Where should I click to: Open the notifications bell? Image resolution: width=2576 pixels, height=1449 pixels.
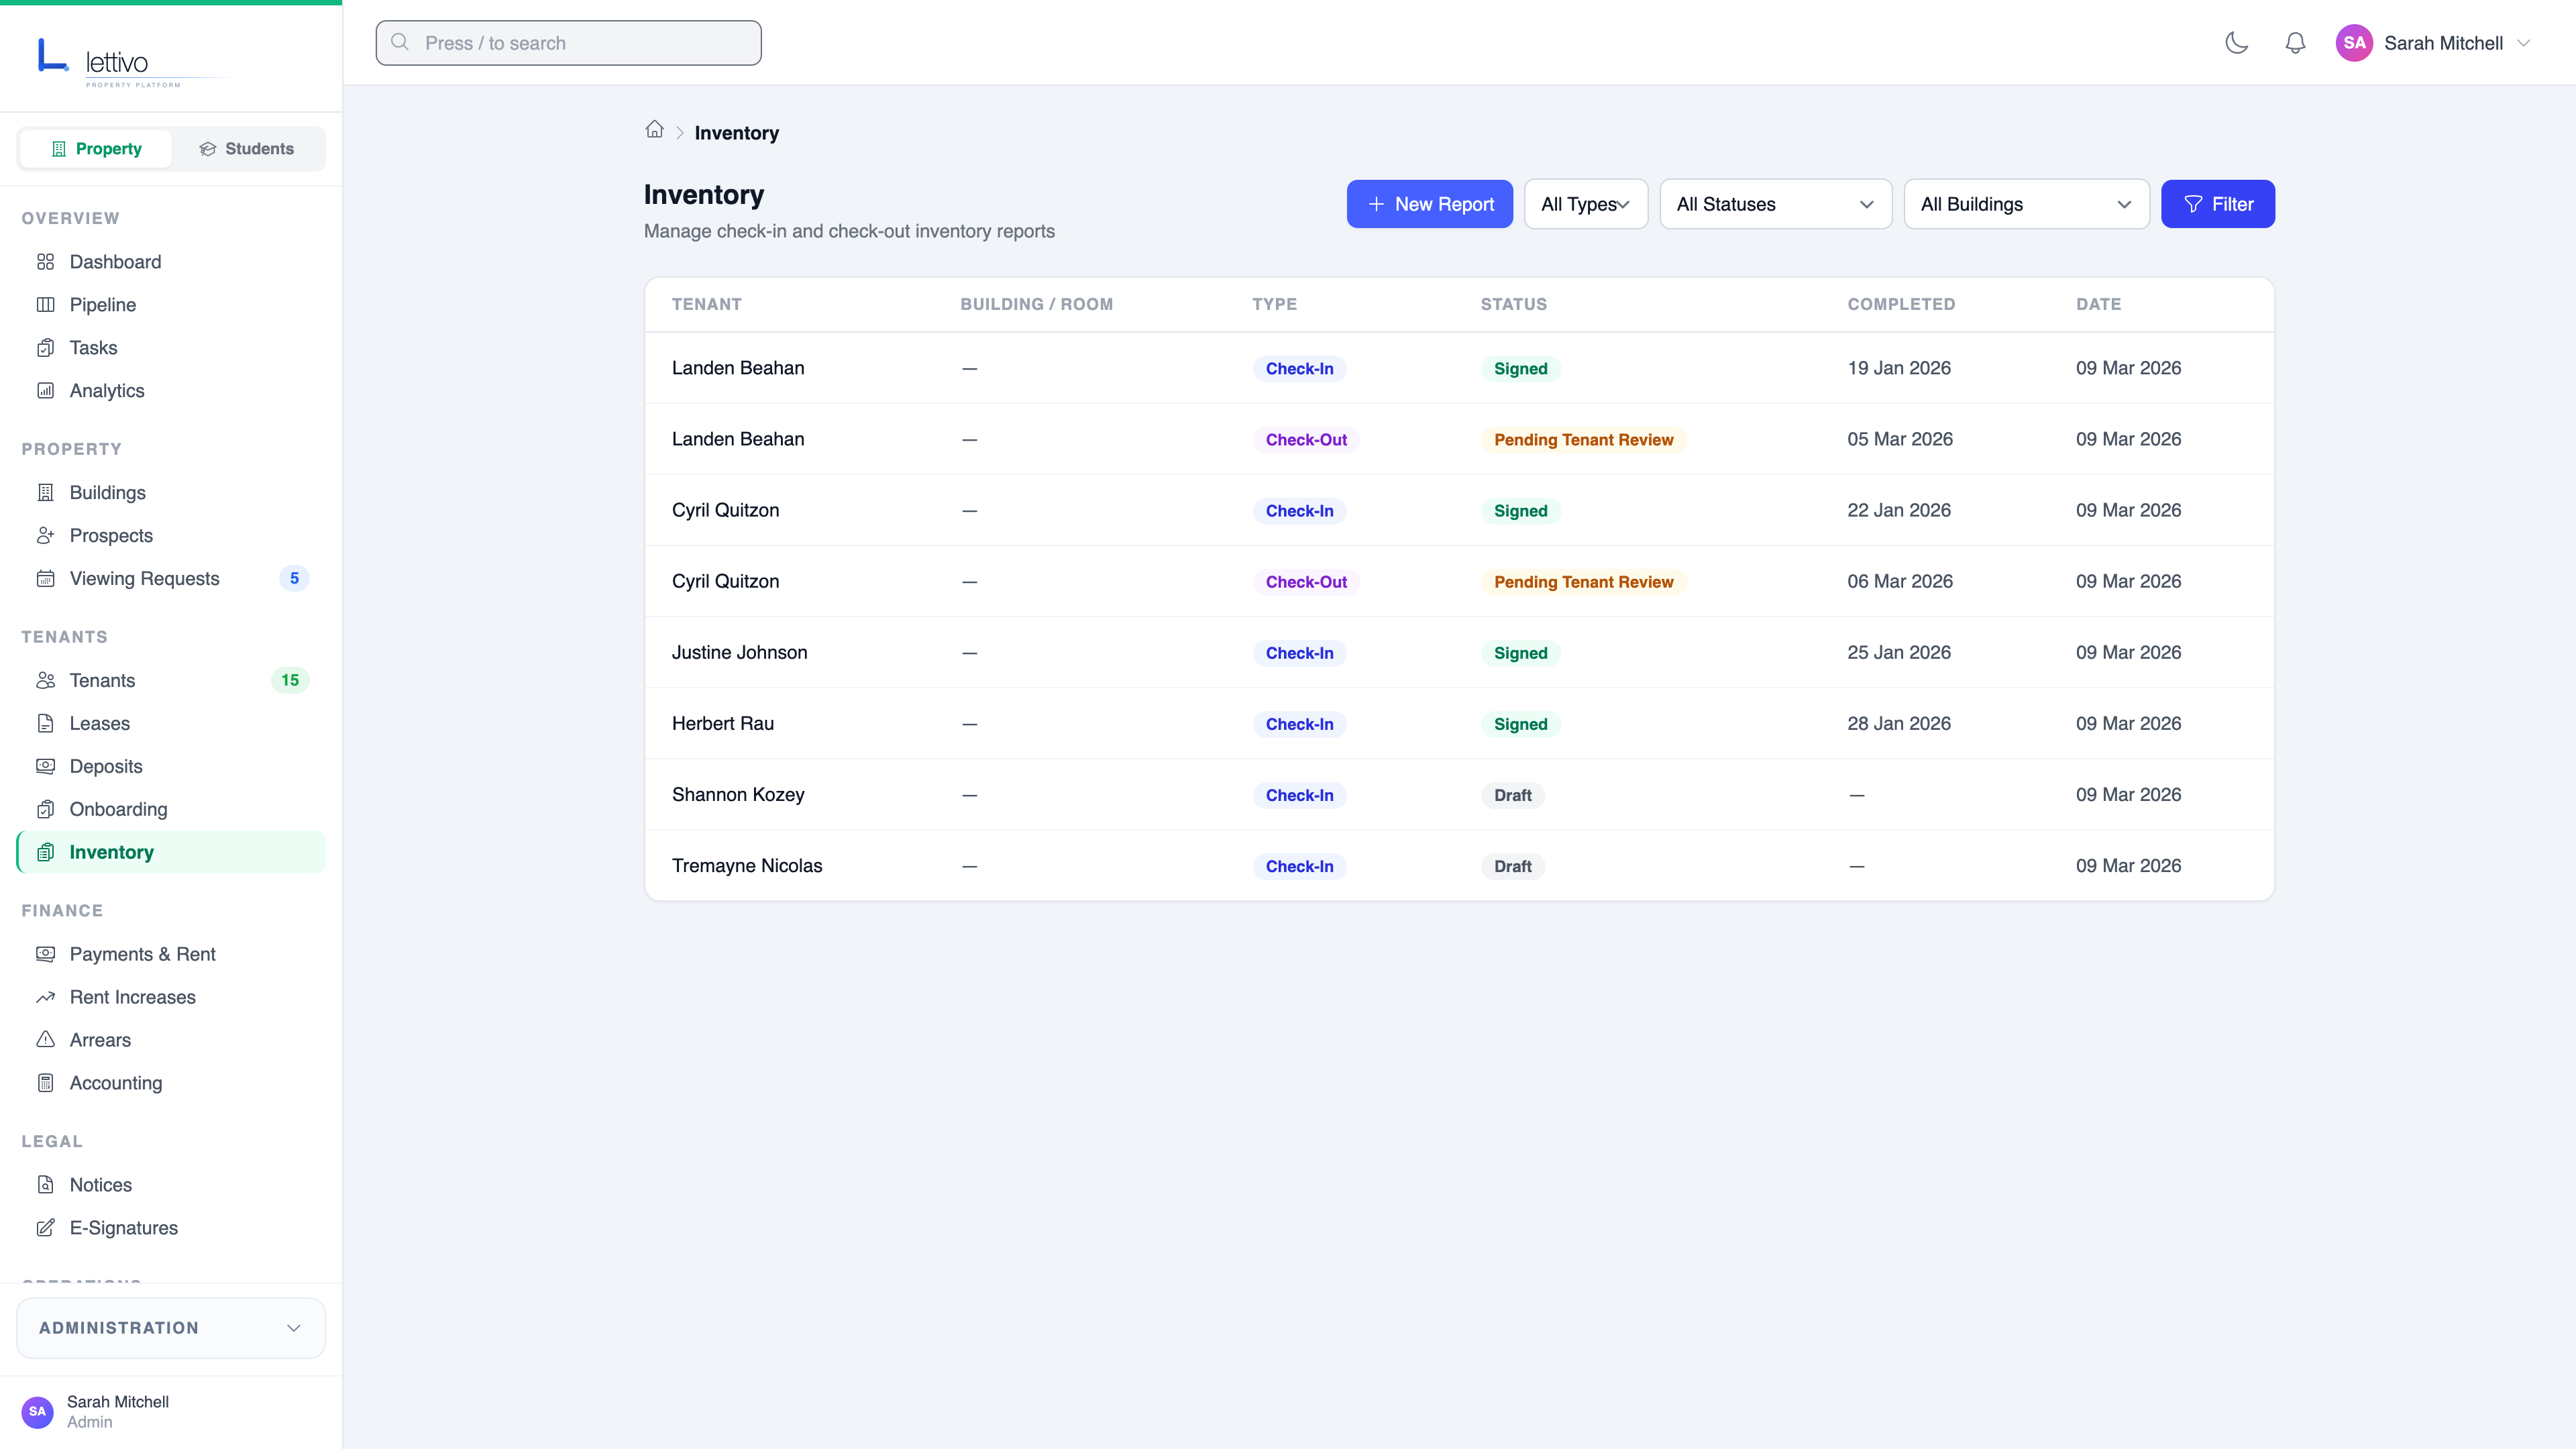pyautogui.click(x=2295, y=43)
